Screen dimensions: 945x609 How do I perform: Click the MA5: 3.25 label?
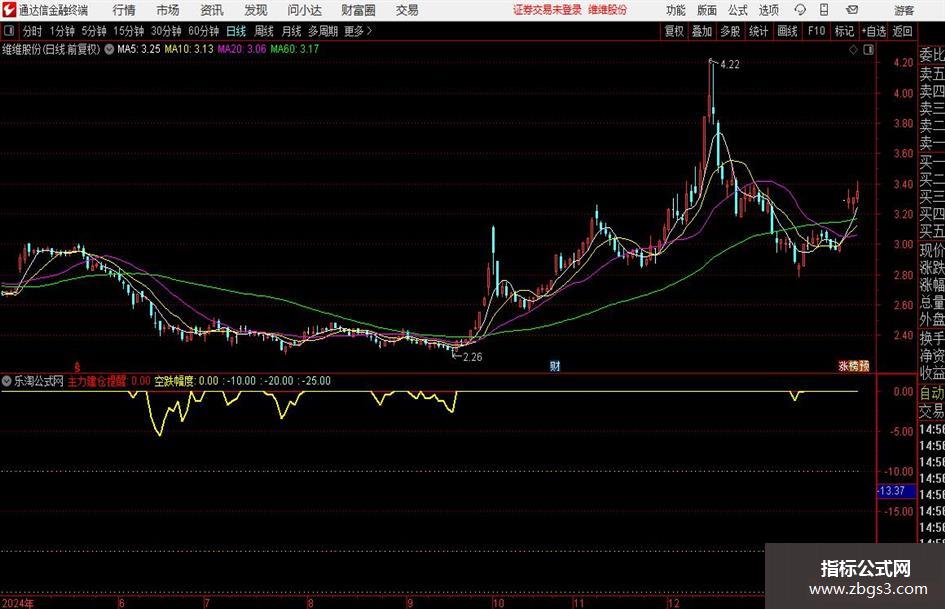point(139,49)
